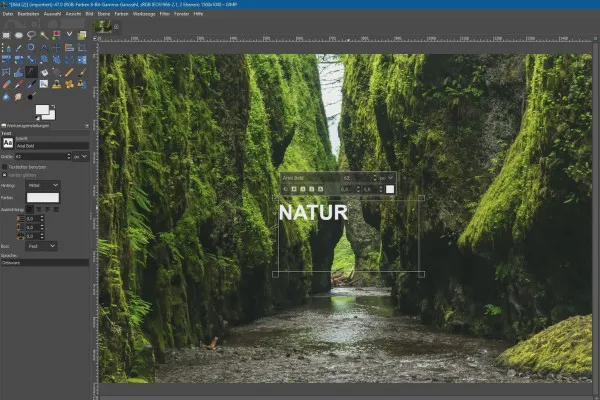Open the Filter menu

[x=164, y=14]
